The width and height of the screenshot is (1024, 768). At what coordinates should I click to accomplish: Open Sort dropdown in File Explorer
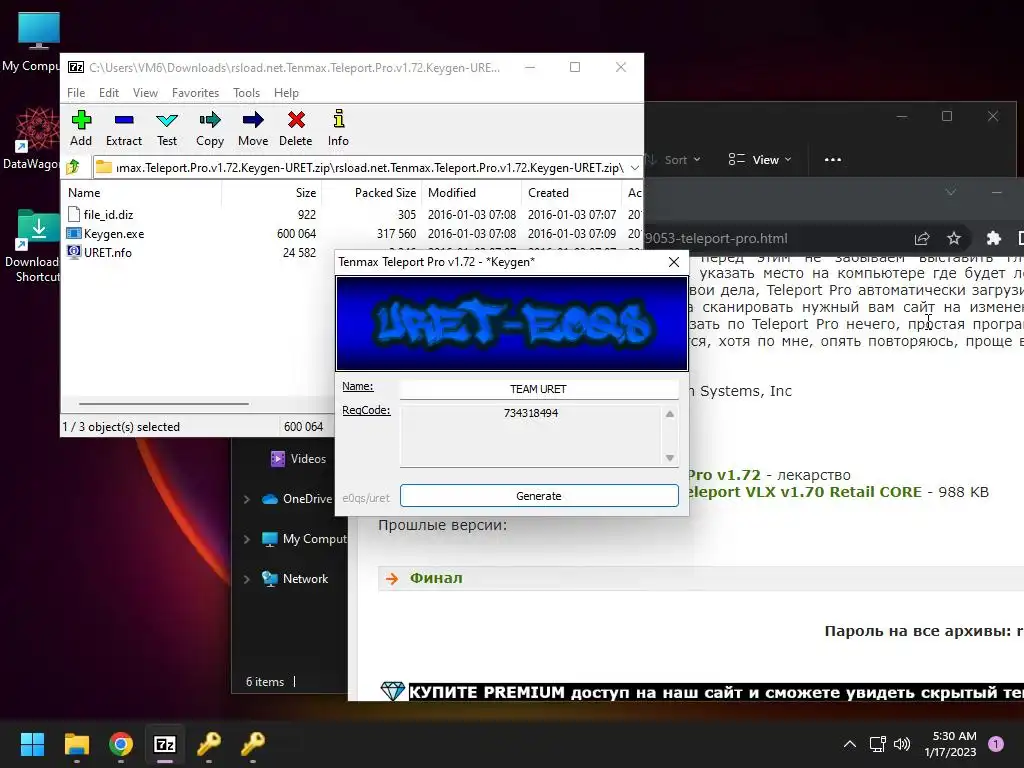pyautogui.click(x=675, y=160)
